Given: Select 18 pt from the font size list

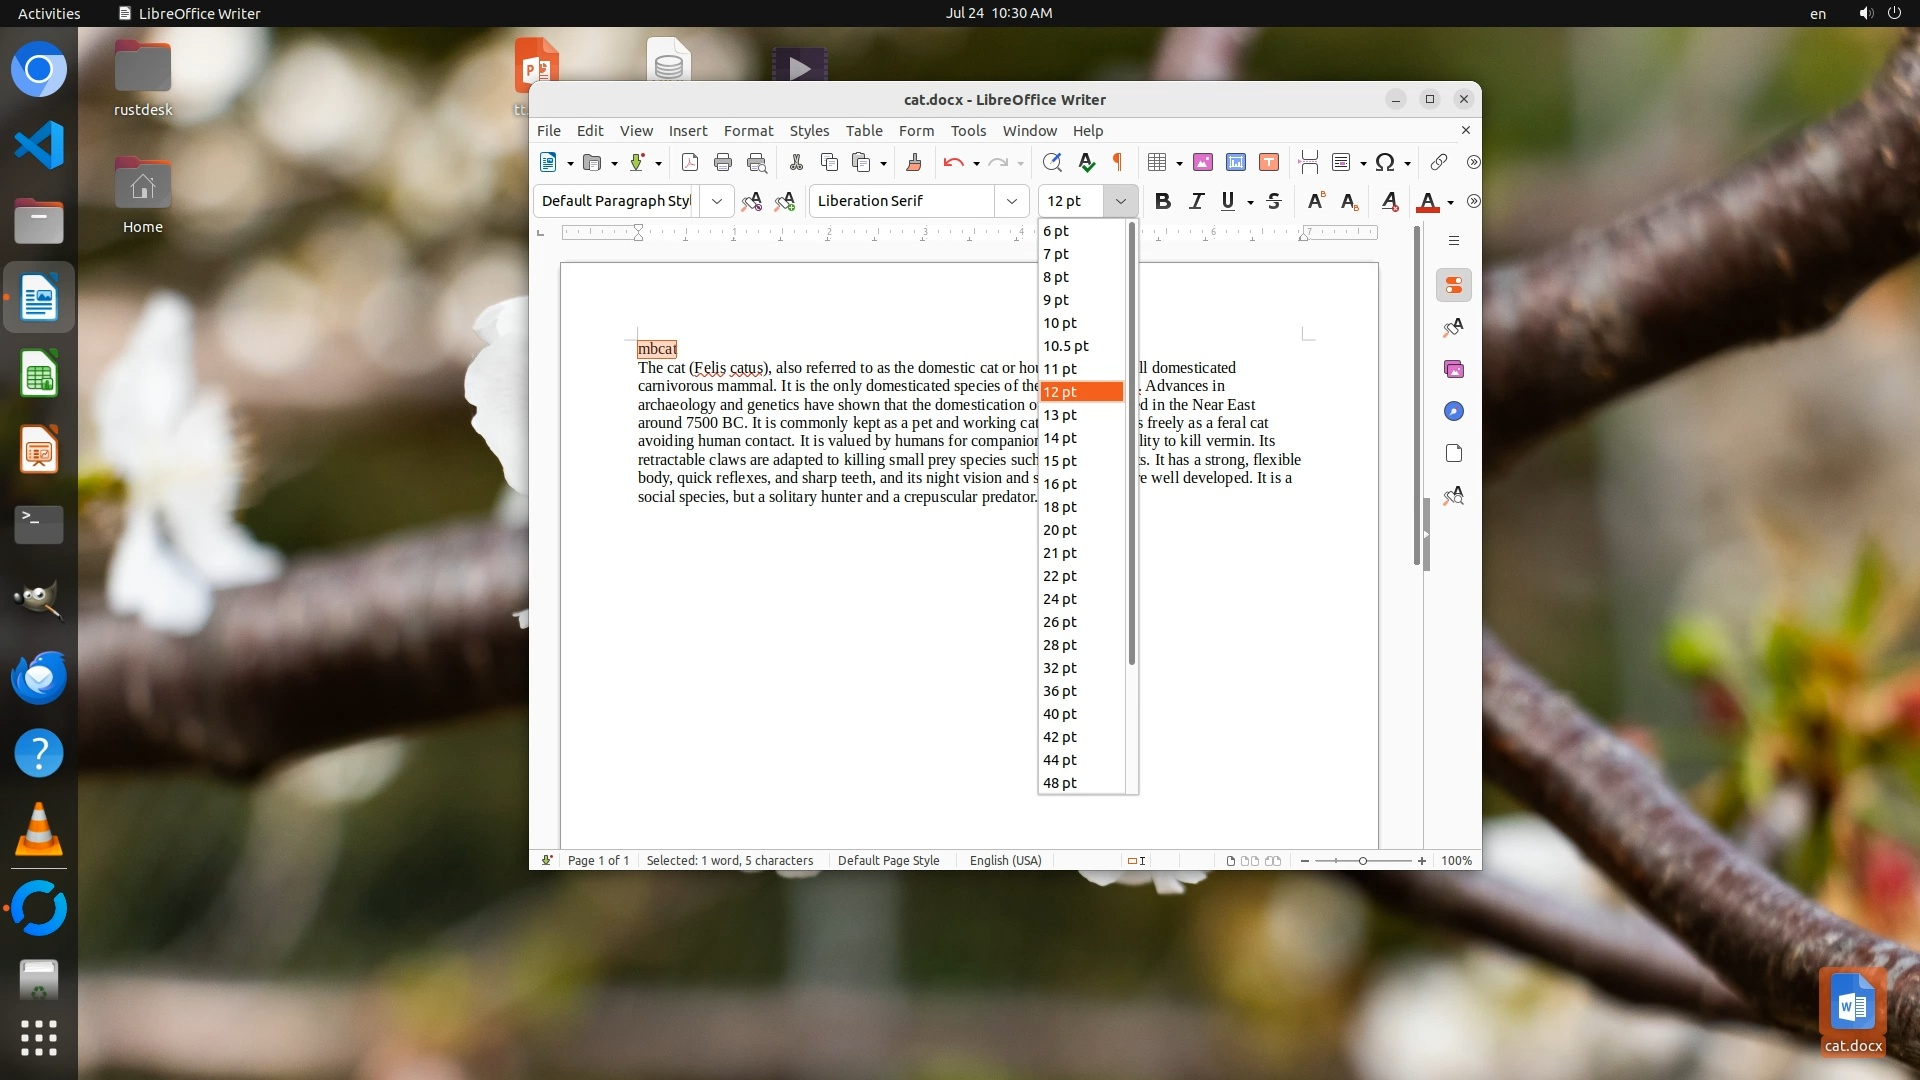Looking at the screenshot, I should [x=1060, y=507].
